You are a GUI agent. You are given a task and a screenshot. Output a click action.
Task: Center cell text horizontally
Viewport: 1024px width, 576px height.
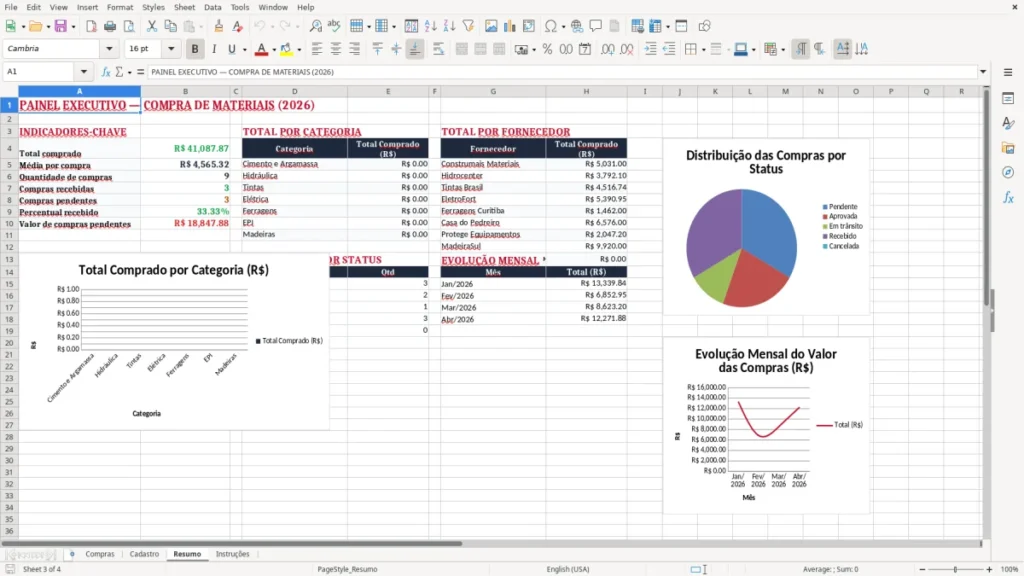[x=336, y=49]
